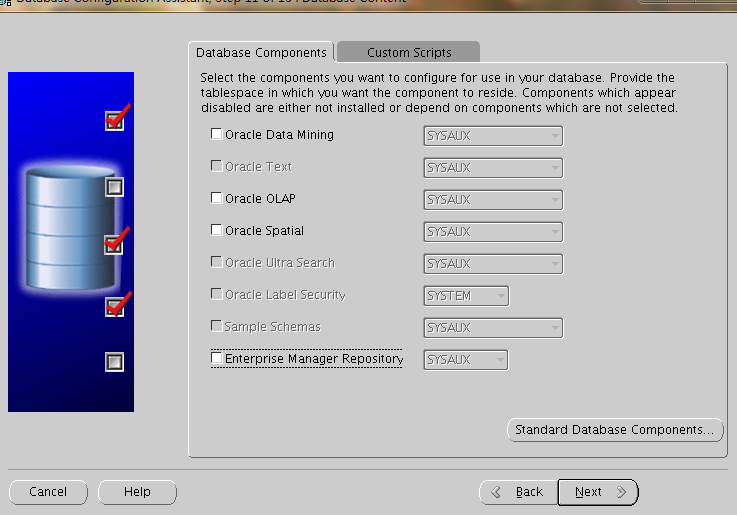This screenshot has width=737, height=515.
Task: Enable the Oracle OLAP checkbox
Action: pos(216,198)
